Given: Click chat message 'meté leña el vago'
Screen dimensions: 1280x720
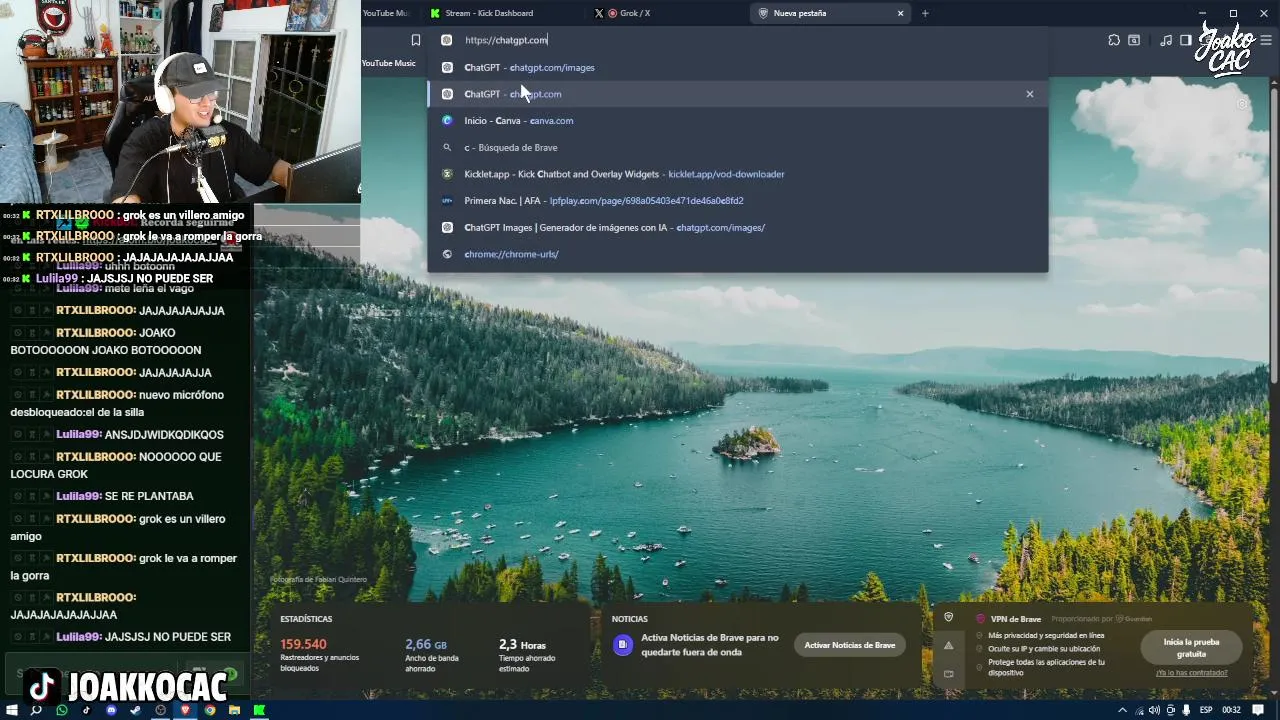Looking at the screenshot, I should coord(149,288).
